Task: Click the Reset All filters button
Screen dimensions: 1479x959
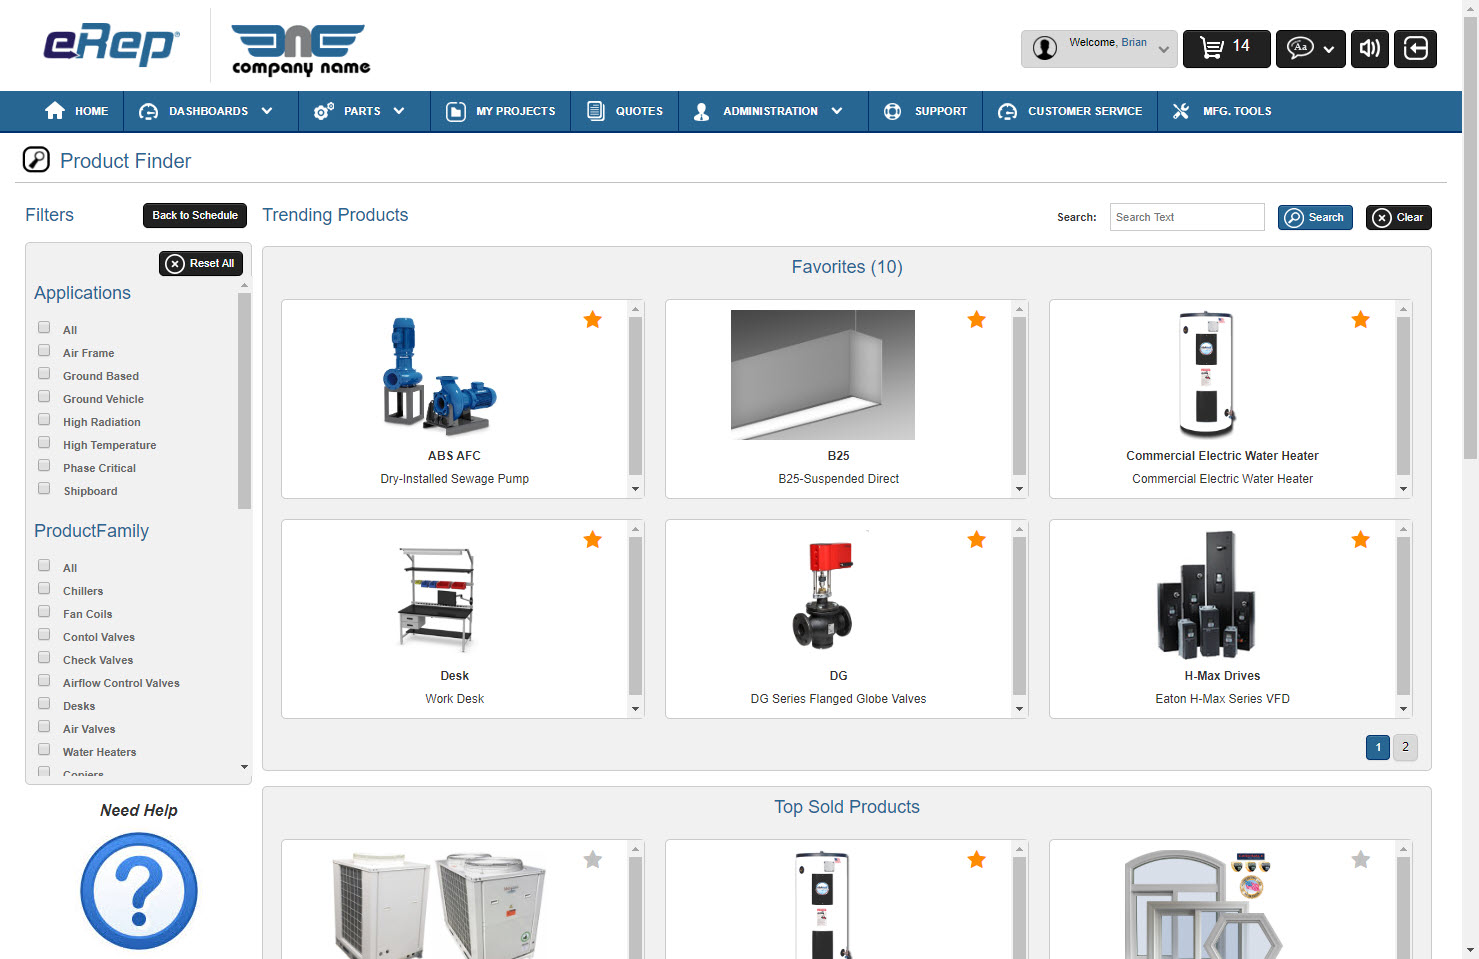Action: pyautogui.click(x=201, y=263)
